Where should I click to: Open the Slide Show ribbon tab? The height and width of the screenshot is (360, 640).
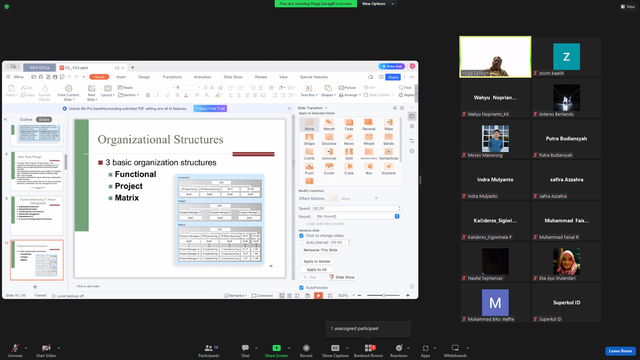coord(233,77)
